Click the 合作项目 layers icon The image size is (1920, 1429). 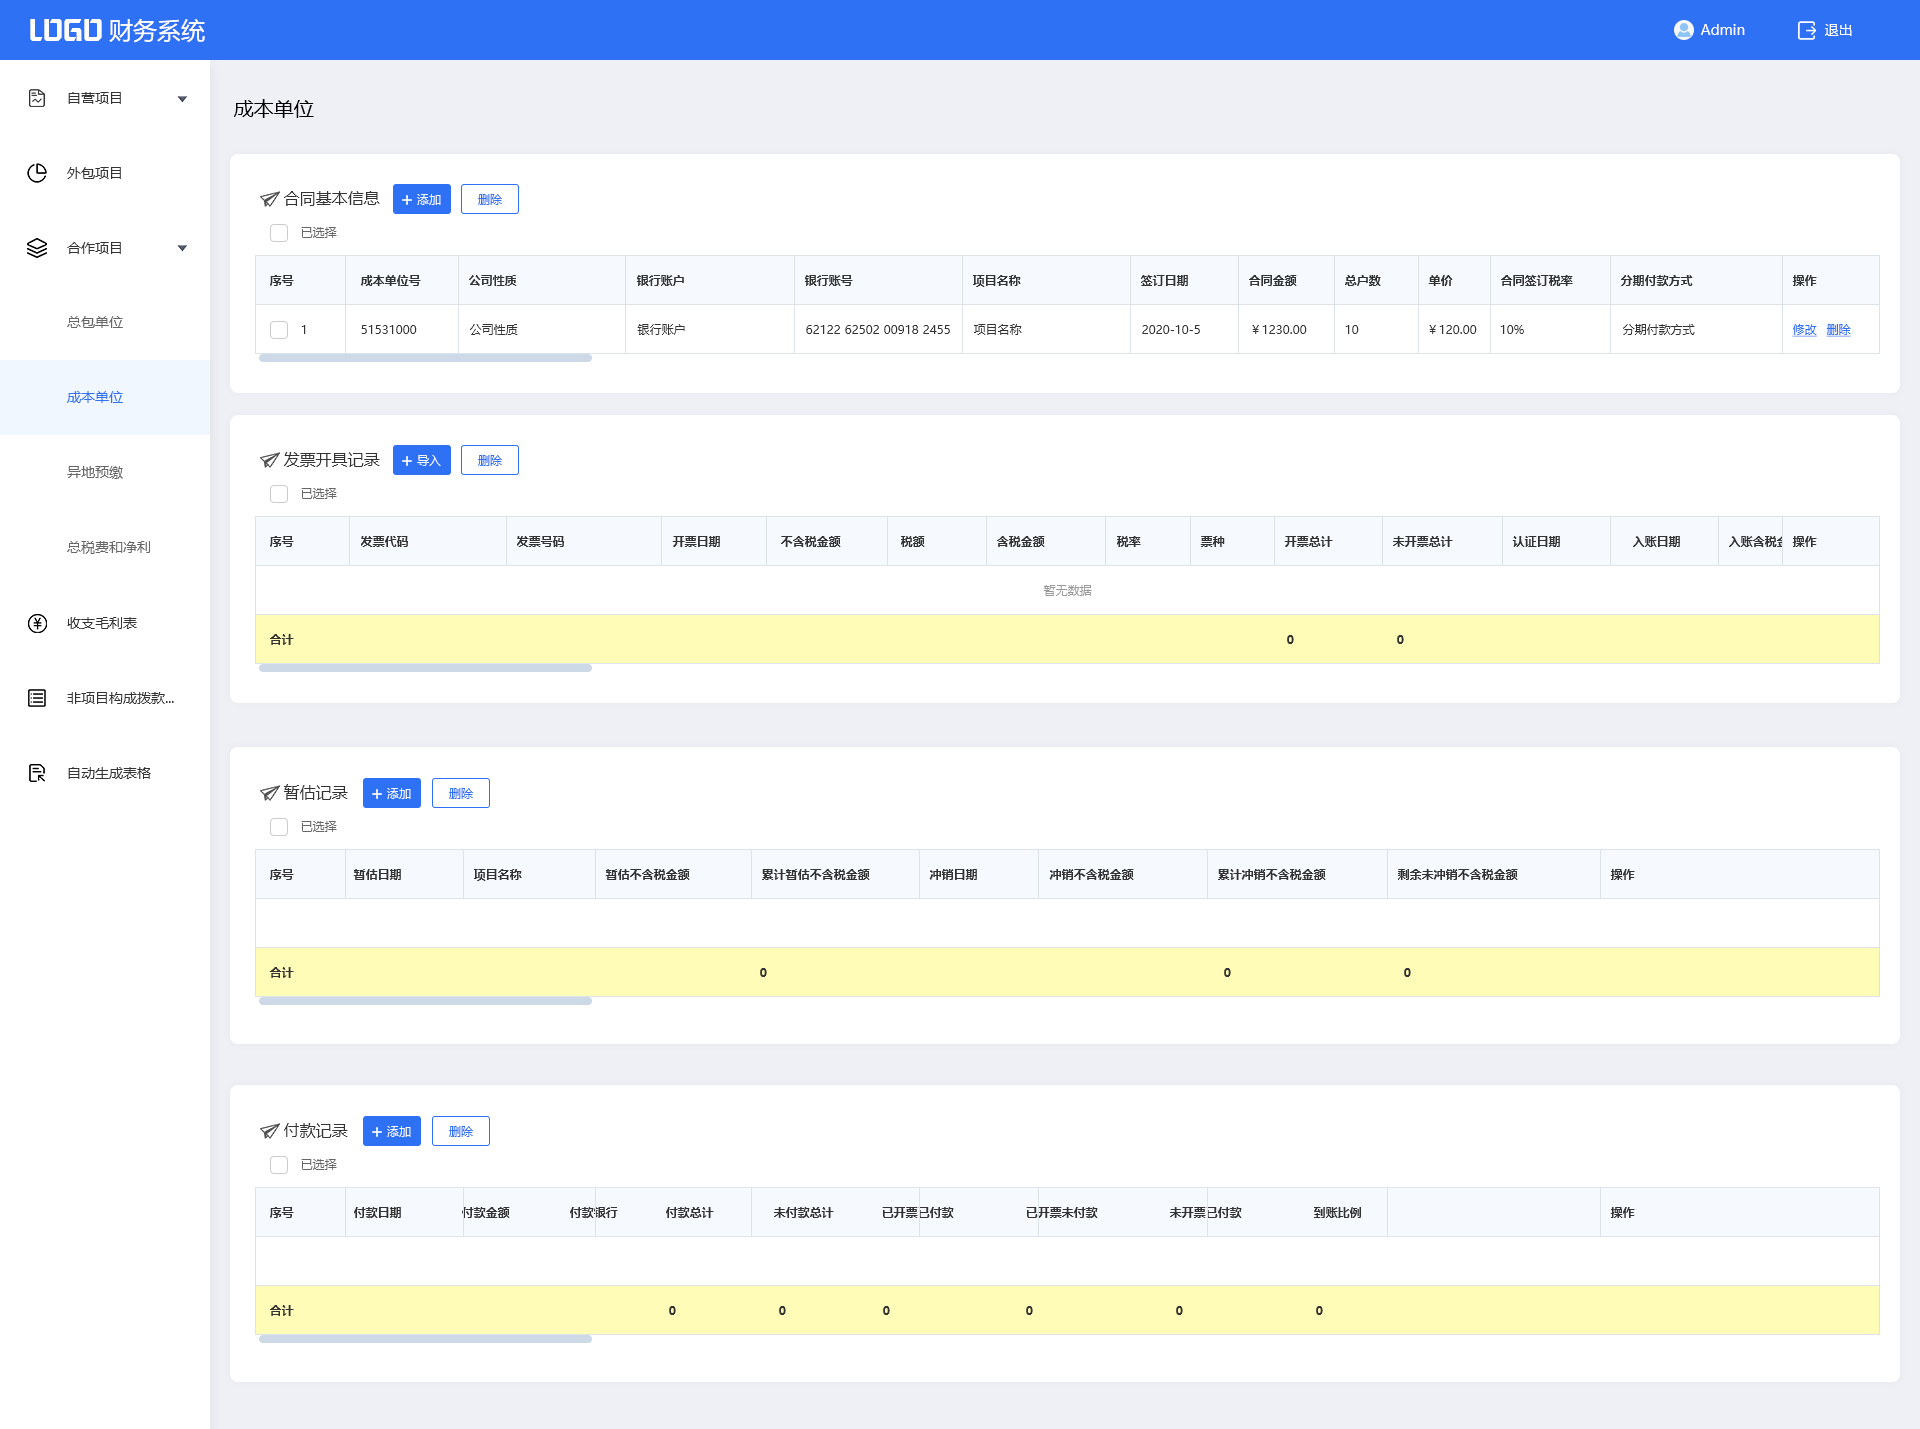click(x=37, y=248)
